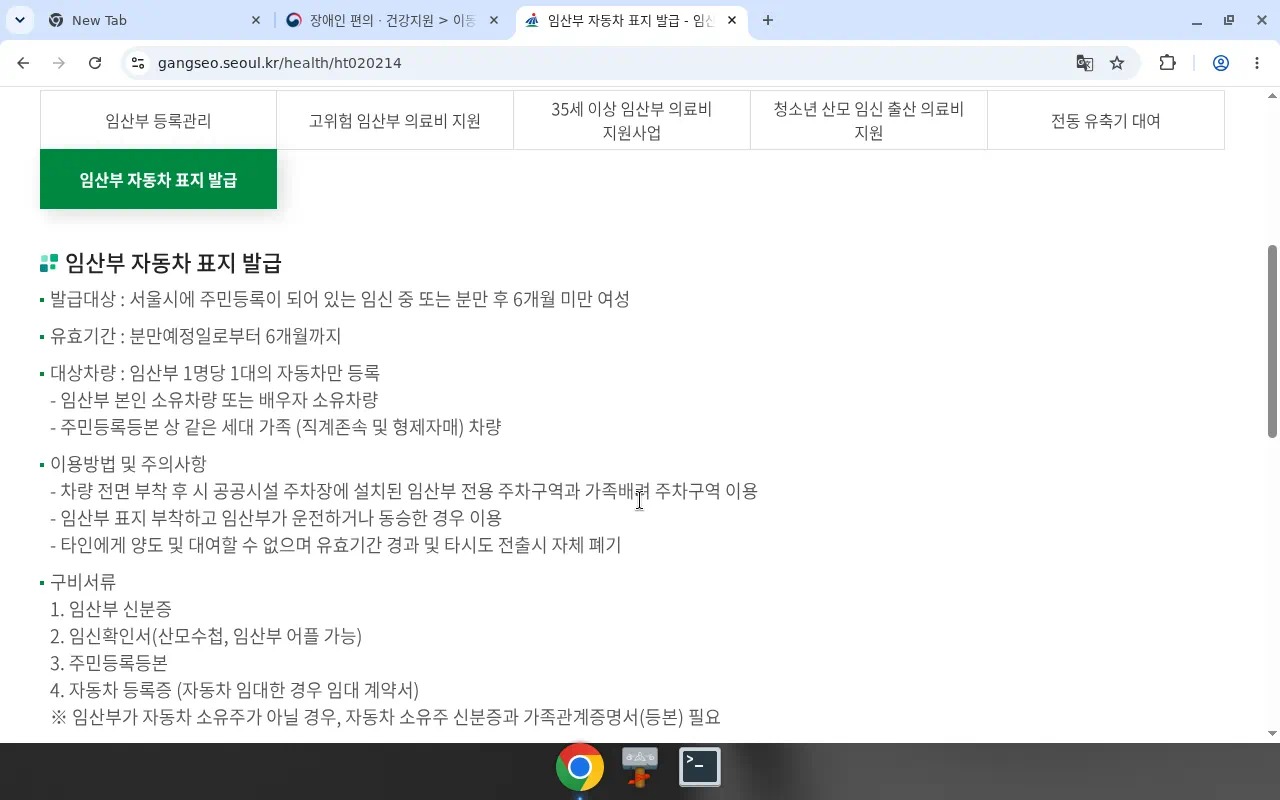Reload the page with refresh icon
The image size is (1280, 800).
[95, 63]
